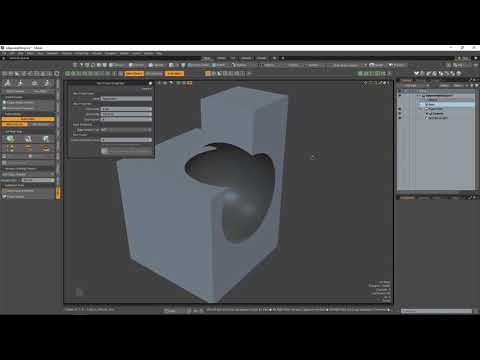Toggle the eye icon on the item list's last row

pyautogui.click(x=400, y=118)
